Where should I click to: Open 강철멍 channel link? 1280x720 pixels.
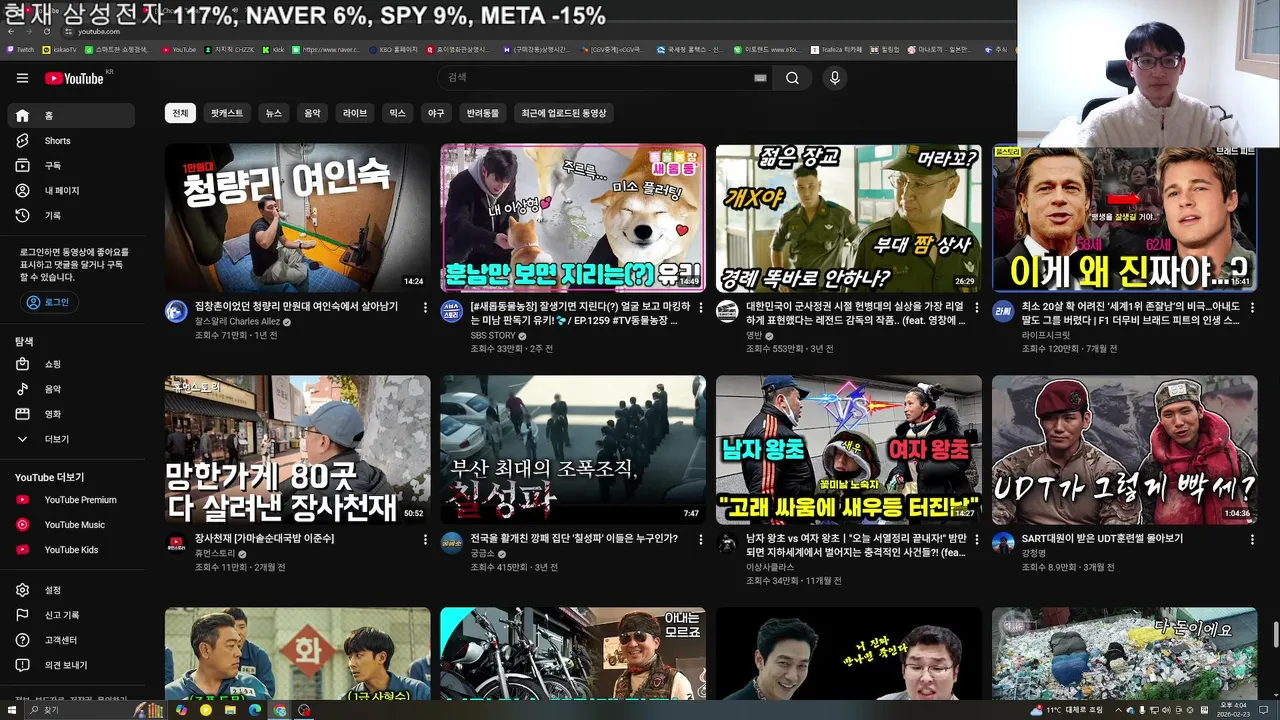1034,554
